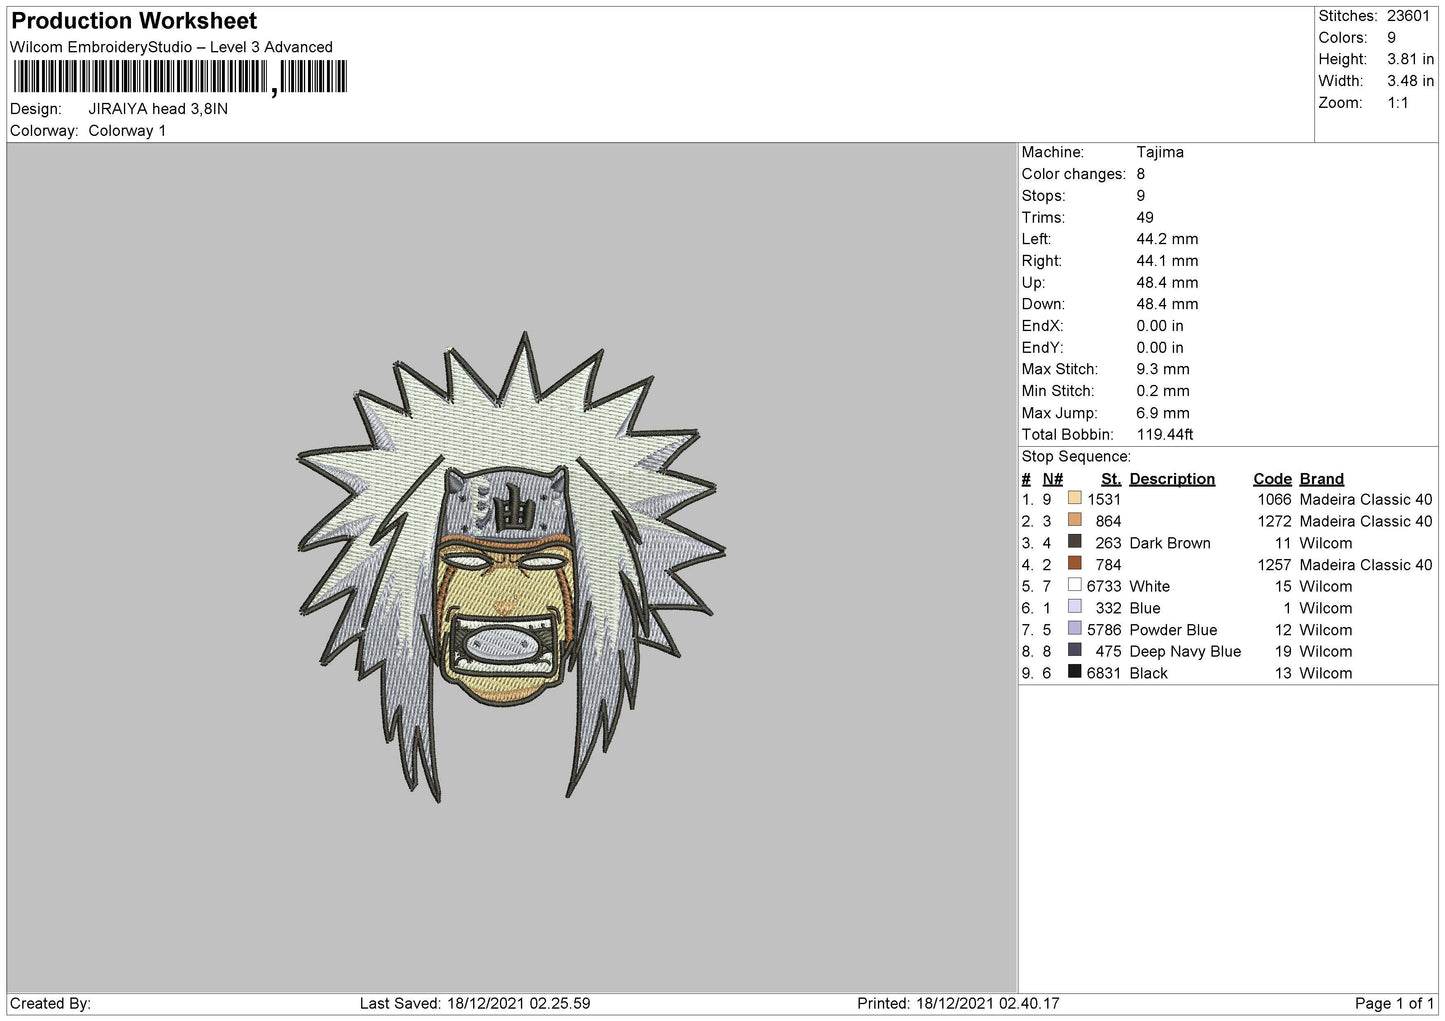Click the Jiraiya embroidery design preview
The width and height of the screenshot is (1445, 1021).
click(x=511, y=568)
